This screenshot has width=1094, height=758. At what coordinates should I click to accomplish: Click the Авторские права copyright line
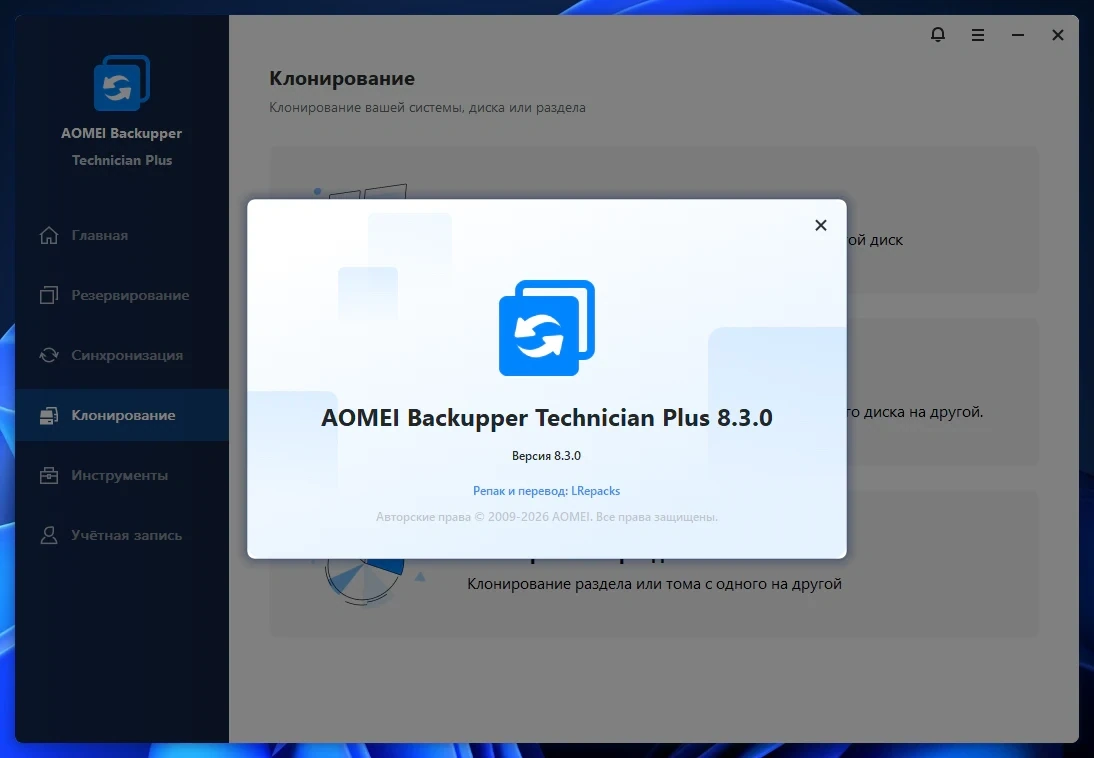pos(546,517)
